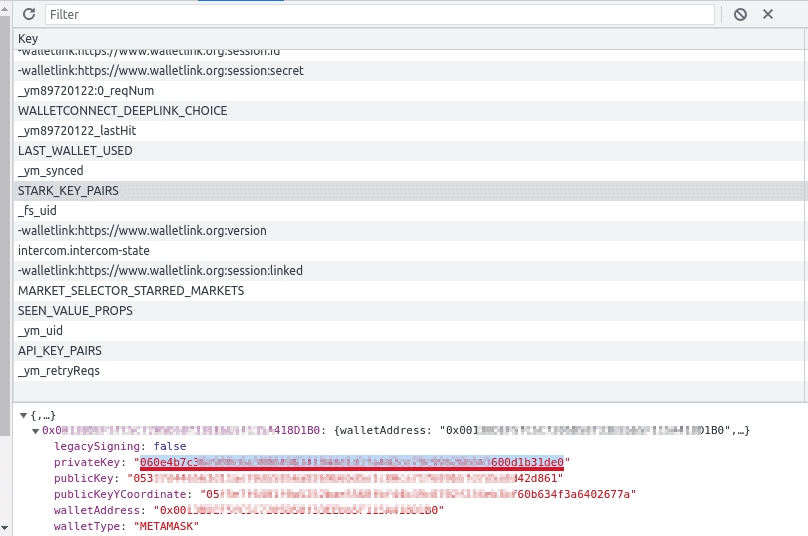Click the refresh storage icon
Screen dimensions: 808x536
coord(29,14)
